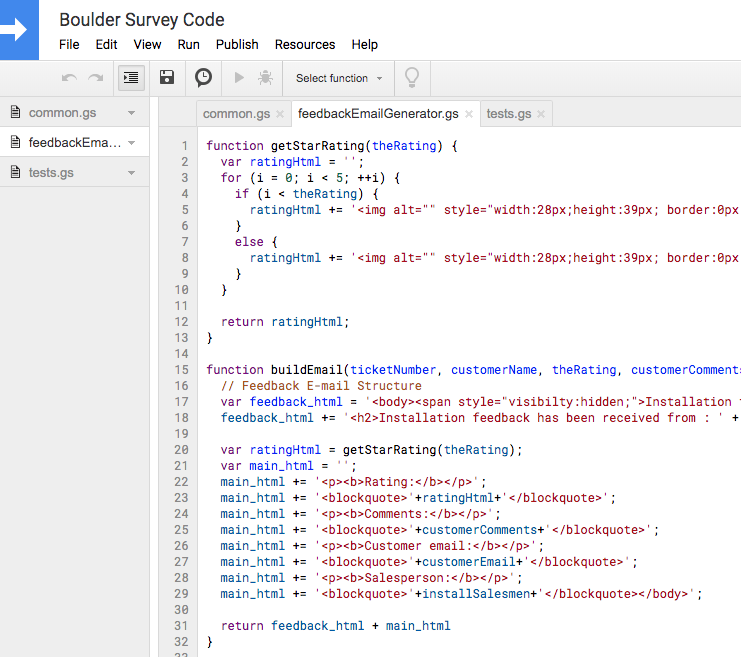Open the Select function dropdown
741x657 pixels.
[x=339, y=78]
